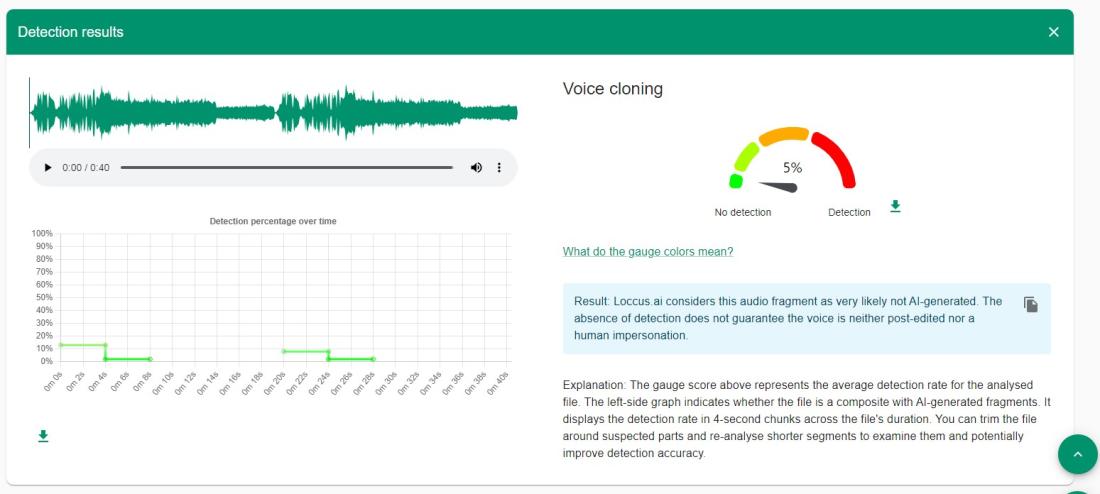Image resolution: width=1100 pixels, height=494 pixels.
Task: Click the scroll-to-top chevron button
Action: coord(1077,455)
